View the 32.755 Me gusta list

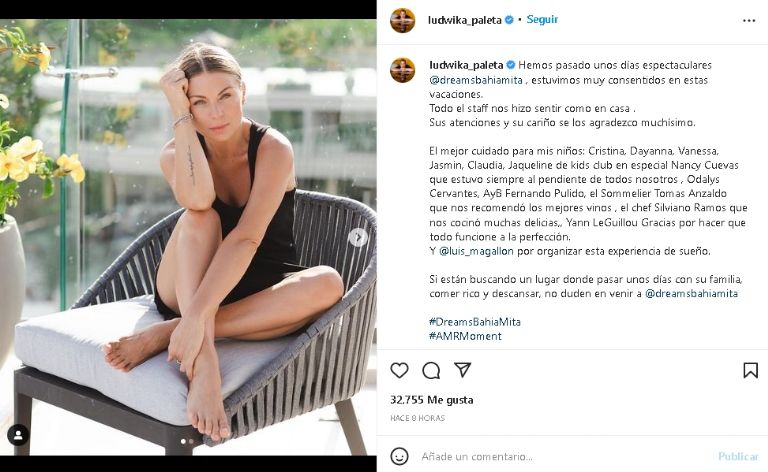(x=432, y=400)
